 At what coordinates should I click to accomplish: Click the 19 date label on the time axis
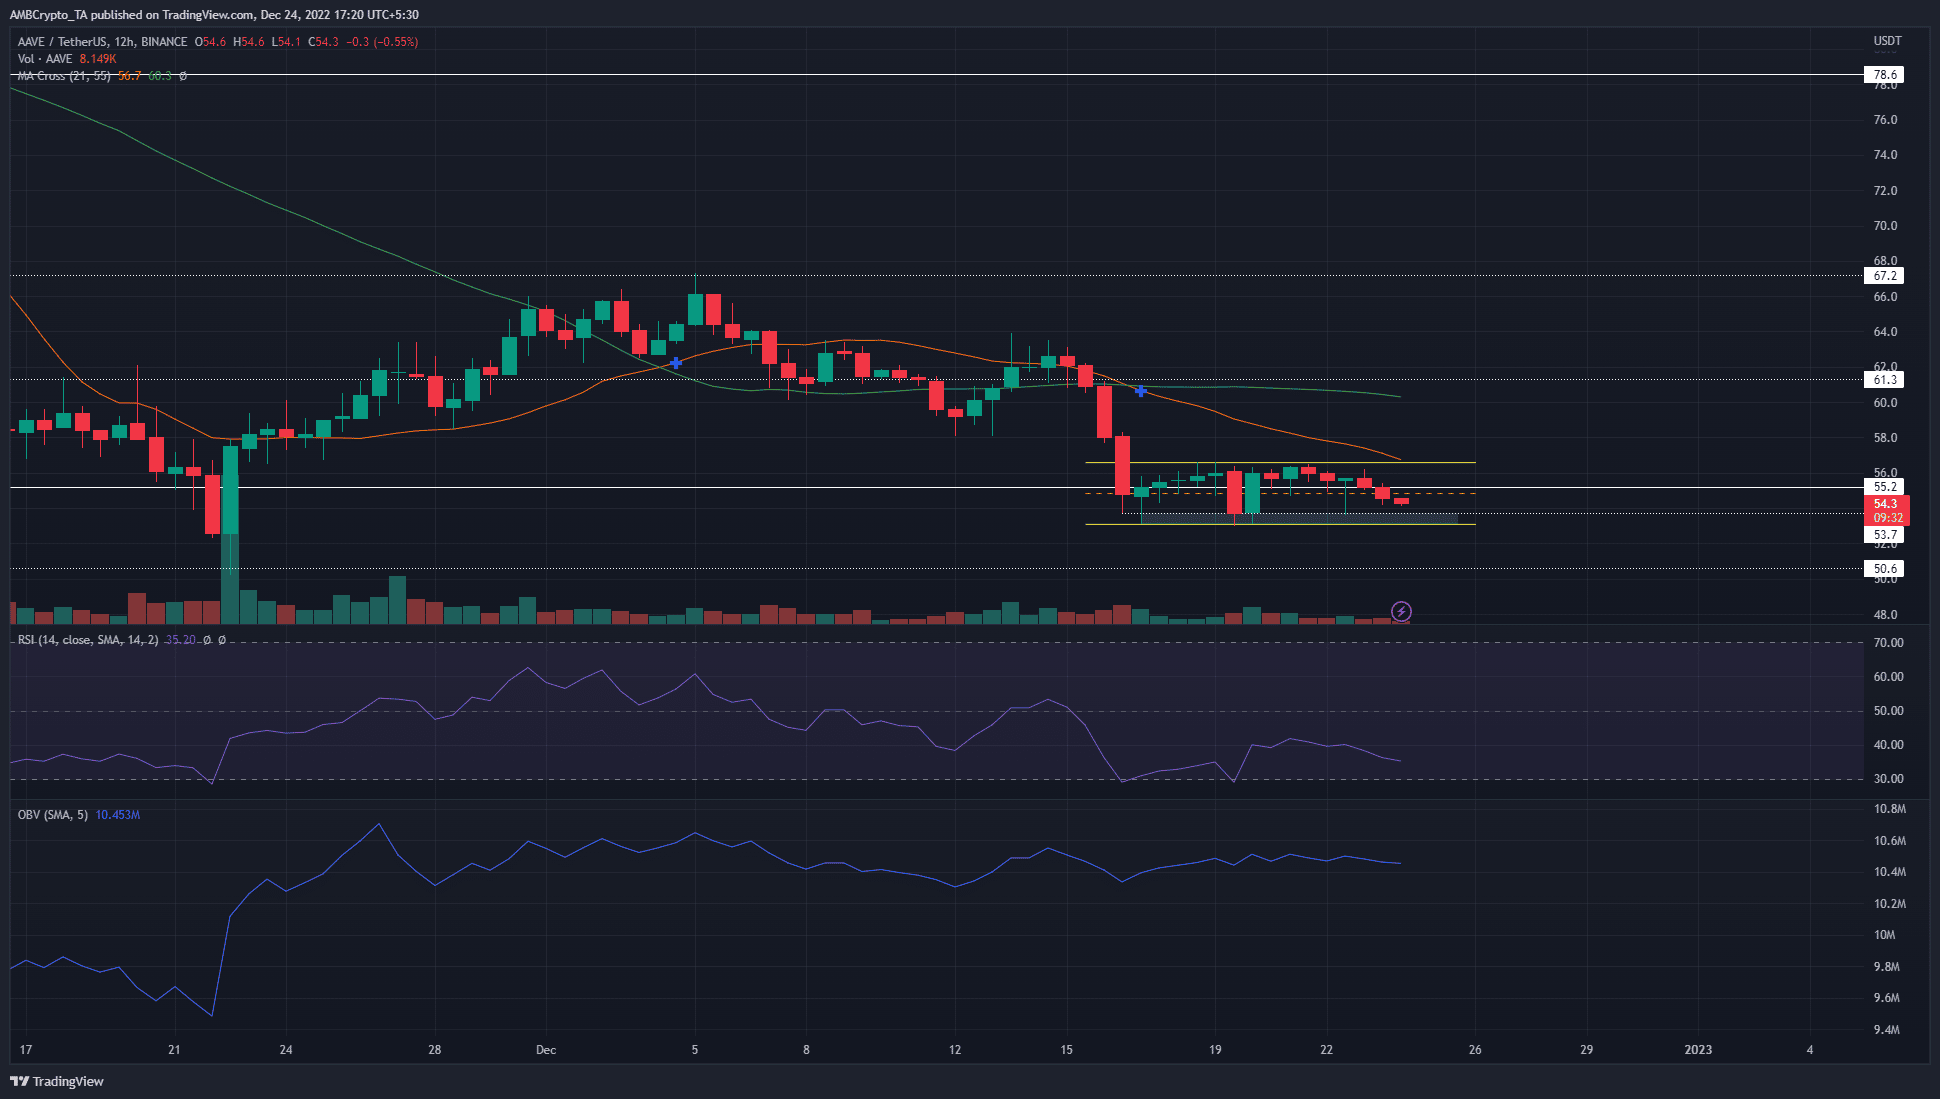(1215, 1050)
